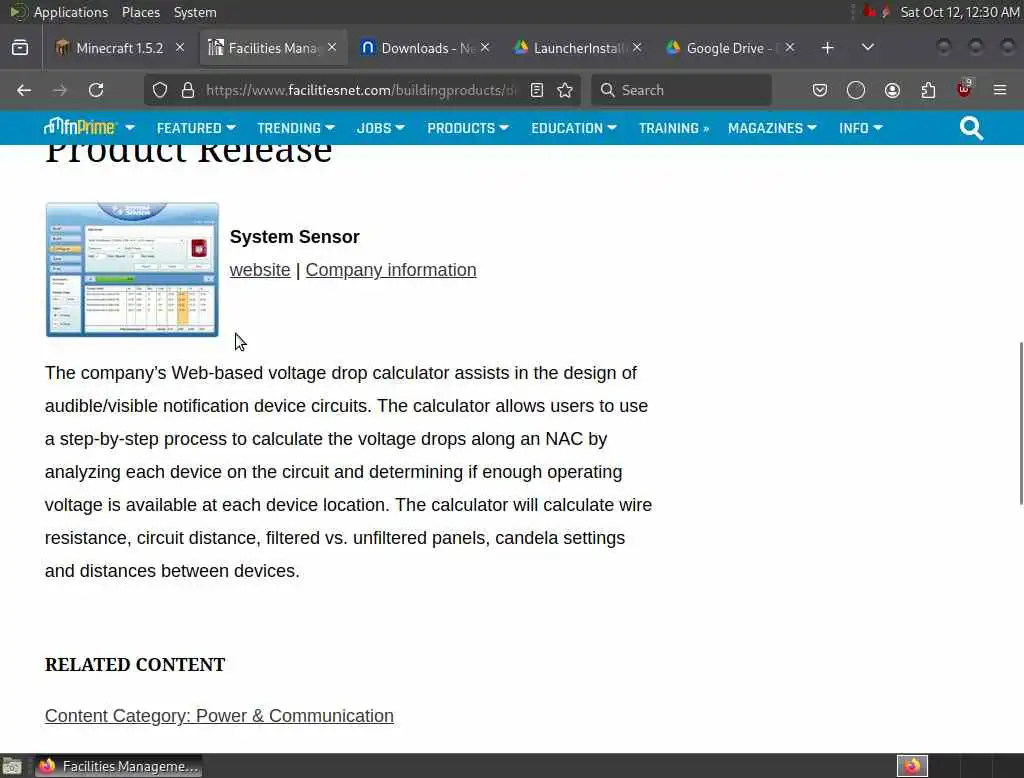
Task: Close the Downloads tab
Action: point(485,48)
